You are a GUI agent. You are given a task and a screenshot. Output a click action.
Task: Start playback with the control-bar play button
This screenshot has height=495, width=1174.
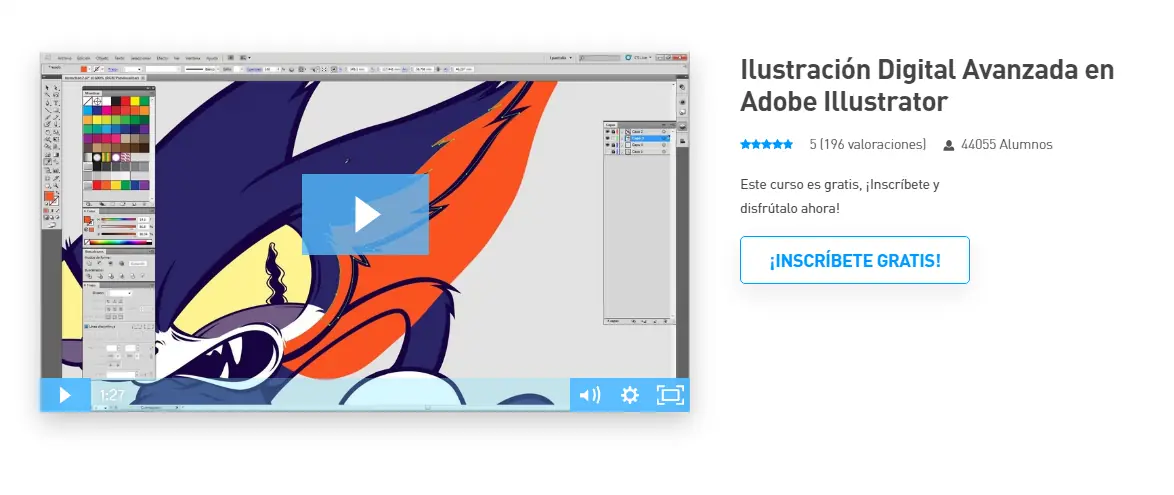click(x=65, y=395)
